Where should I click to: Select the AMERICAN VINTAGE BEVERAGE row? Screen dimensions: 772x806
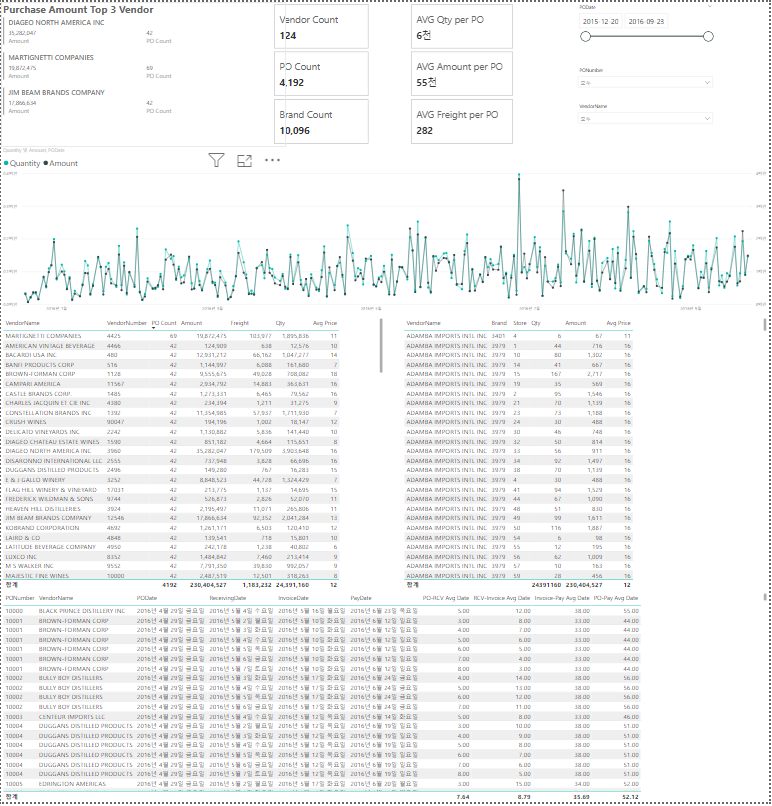(172, 346)
